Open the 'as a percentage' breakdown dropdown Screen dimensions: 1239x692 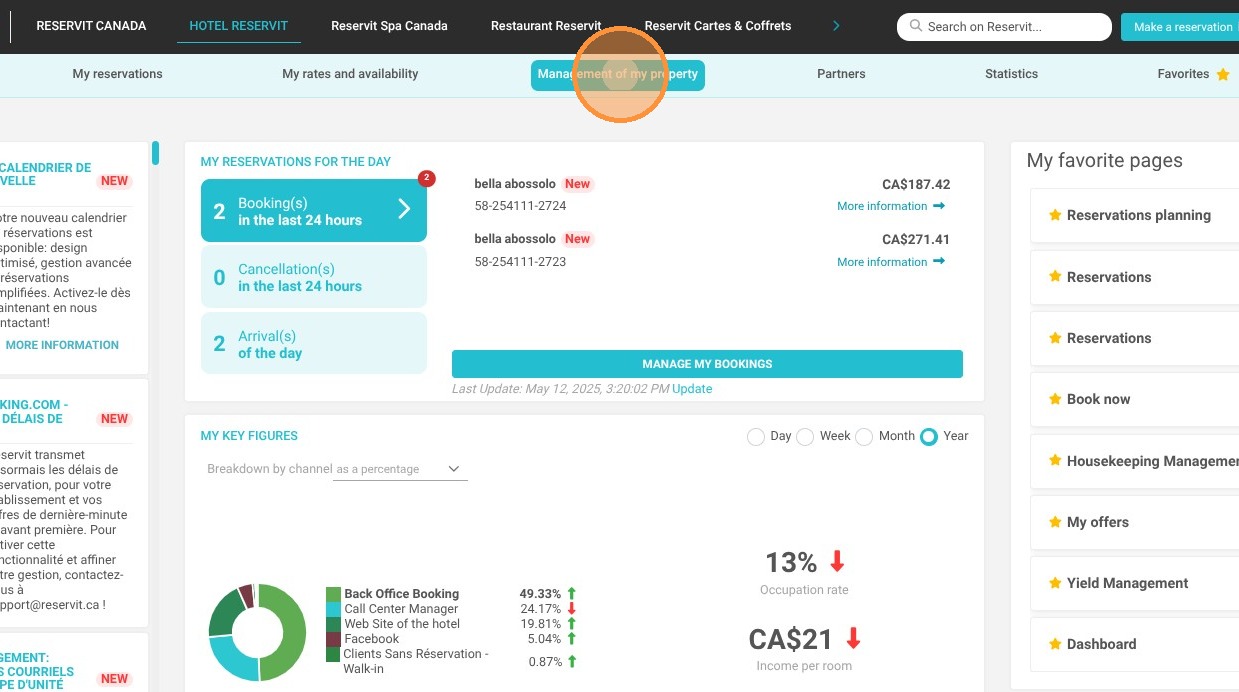click(400, 469)
